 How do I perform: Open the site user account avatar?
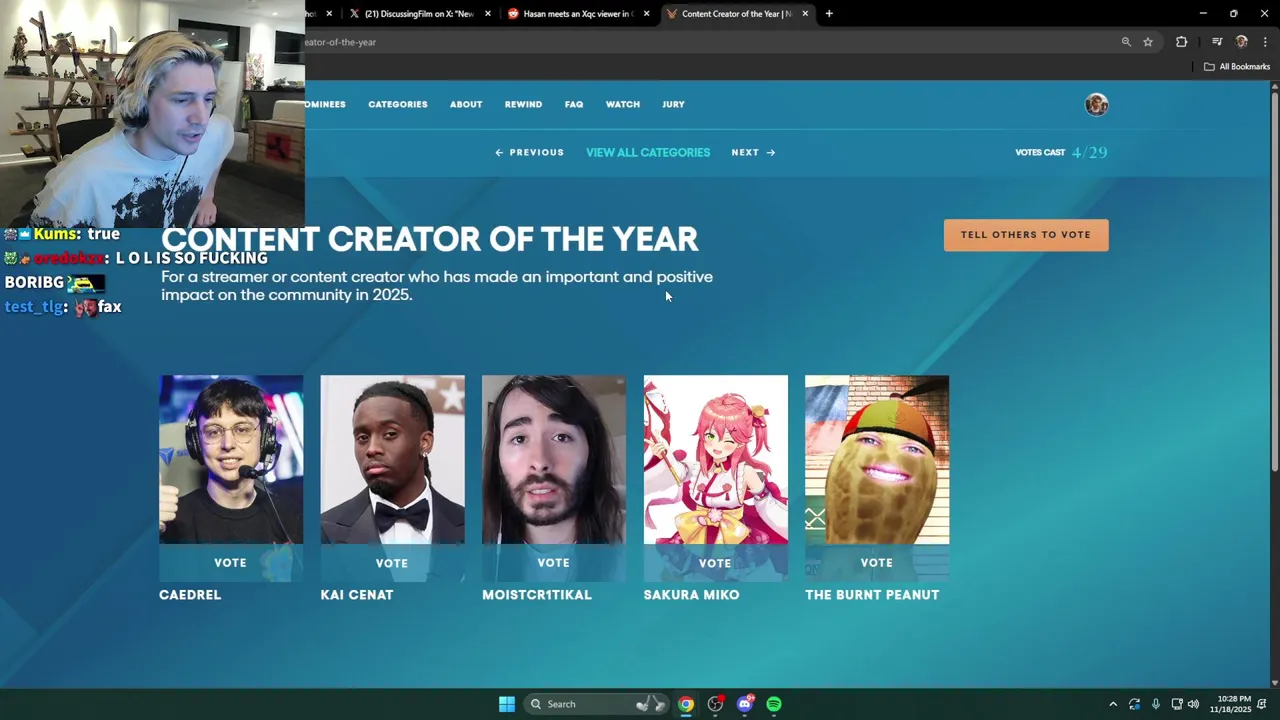1097,105
